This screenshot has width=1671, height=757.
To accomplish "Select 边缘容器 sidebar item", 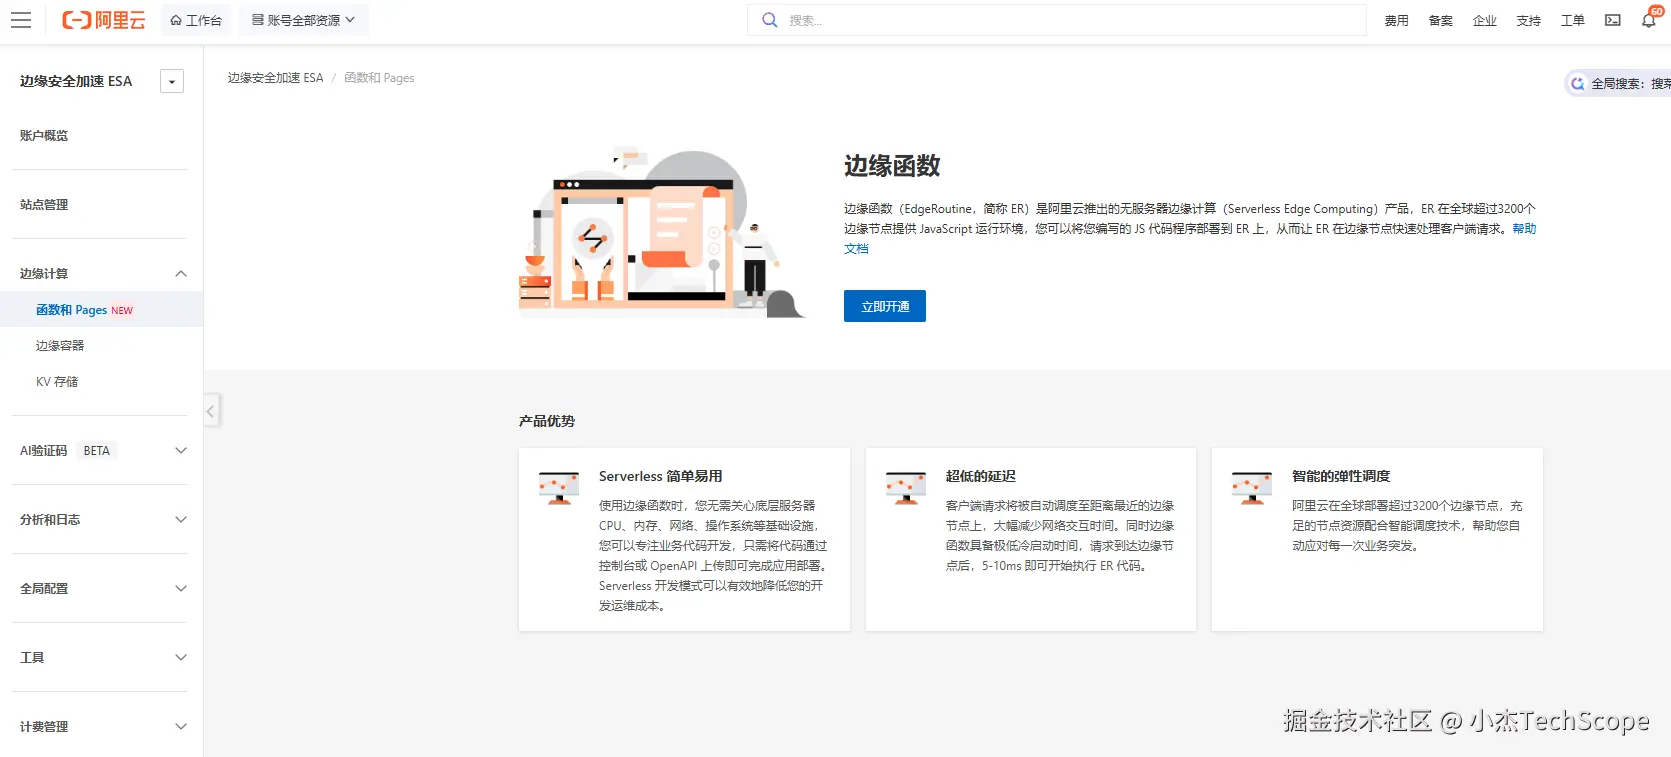I will point(60,346).
